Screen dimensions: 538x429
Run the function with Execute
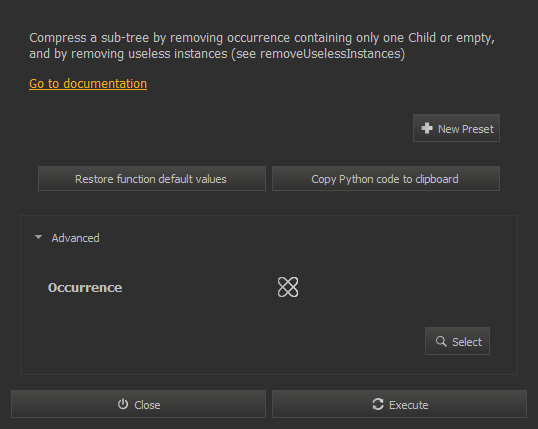pos(399,404)
